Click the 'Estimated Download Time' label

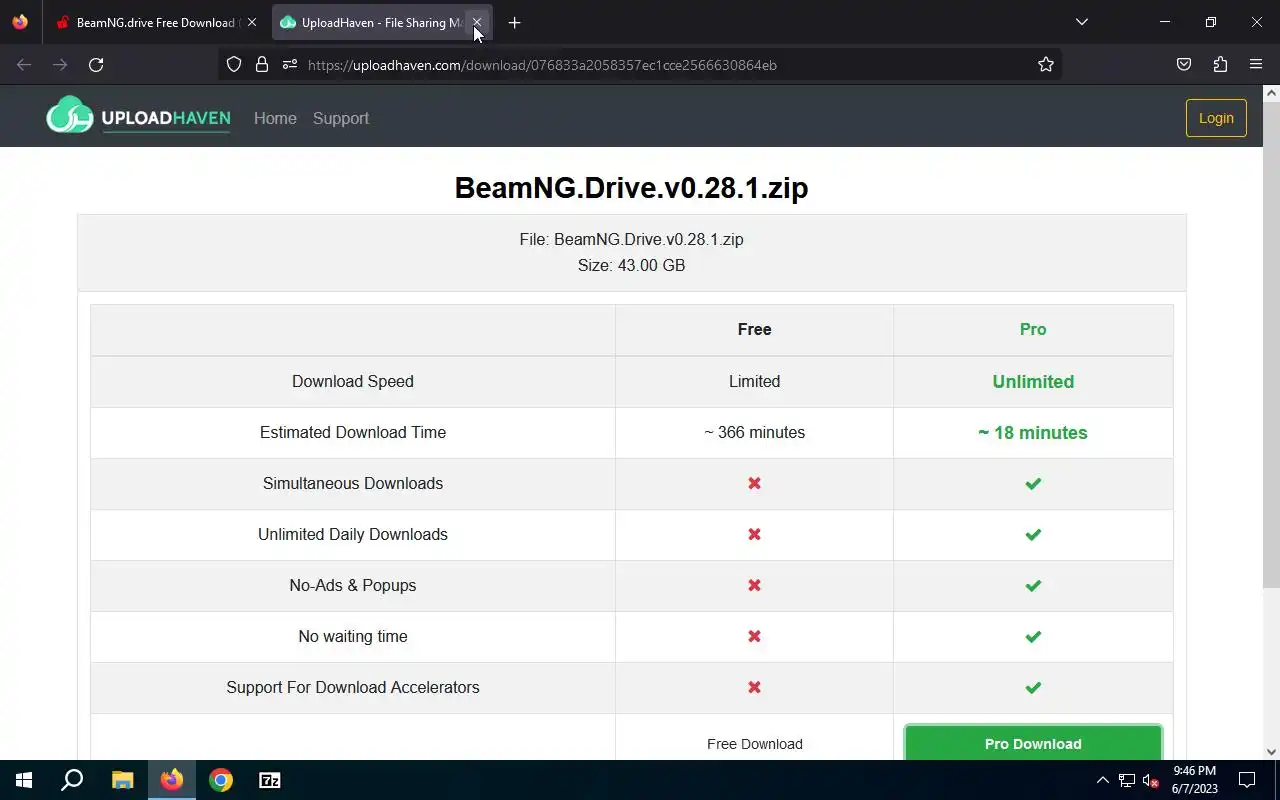coord(353,432)
